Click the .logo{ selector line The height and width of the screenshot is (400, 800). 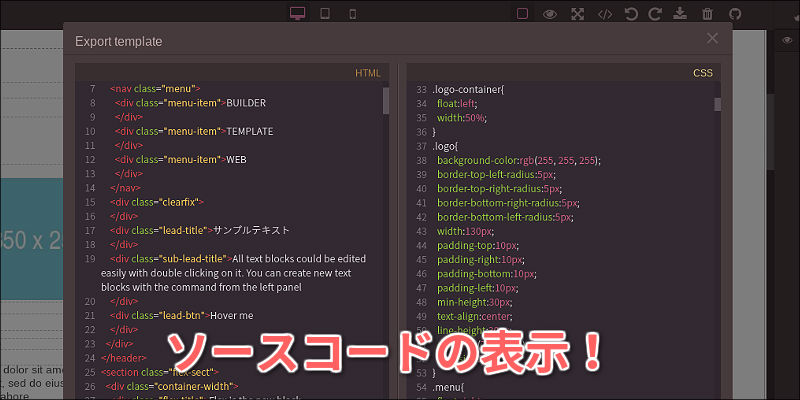point(445,146)
